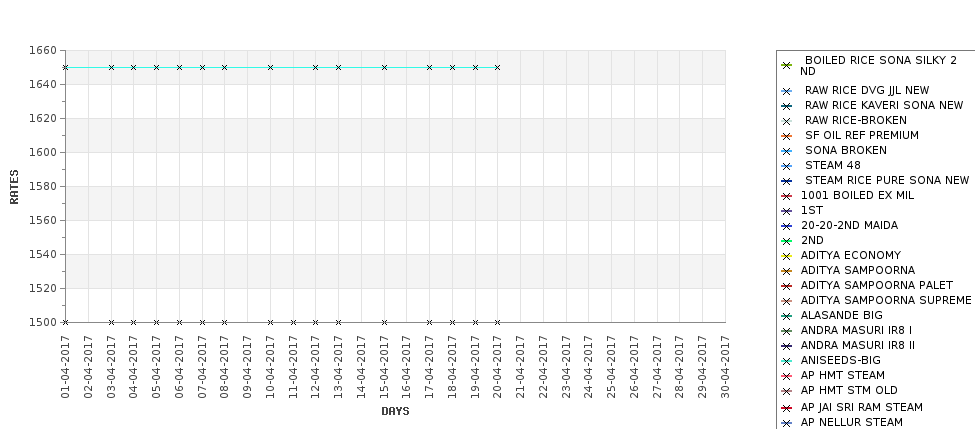Click the AP HMT STM OLD legend marker

[x=787, y=390]
